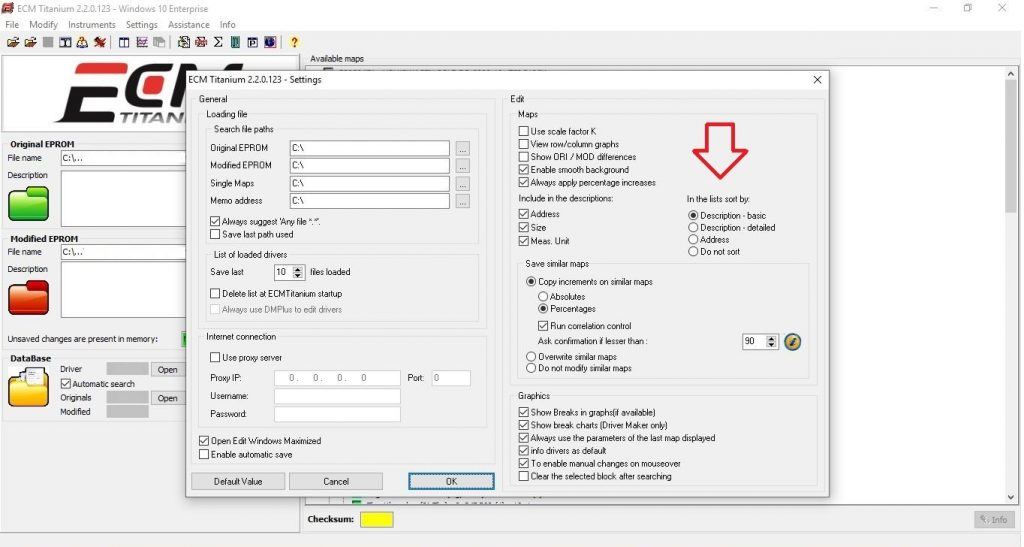1024x547 pixels.
Task: Increase Save last files loaded count
Action: pos(298,268)
